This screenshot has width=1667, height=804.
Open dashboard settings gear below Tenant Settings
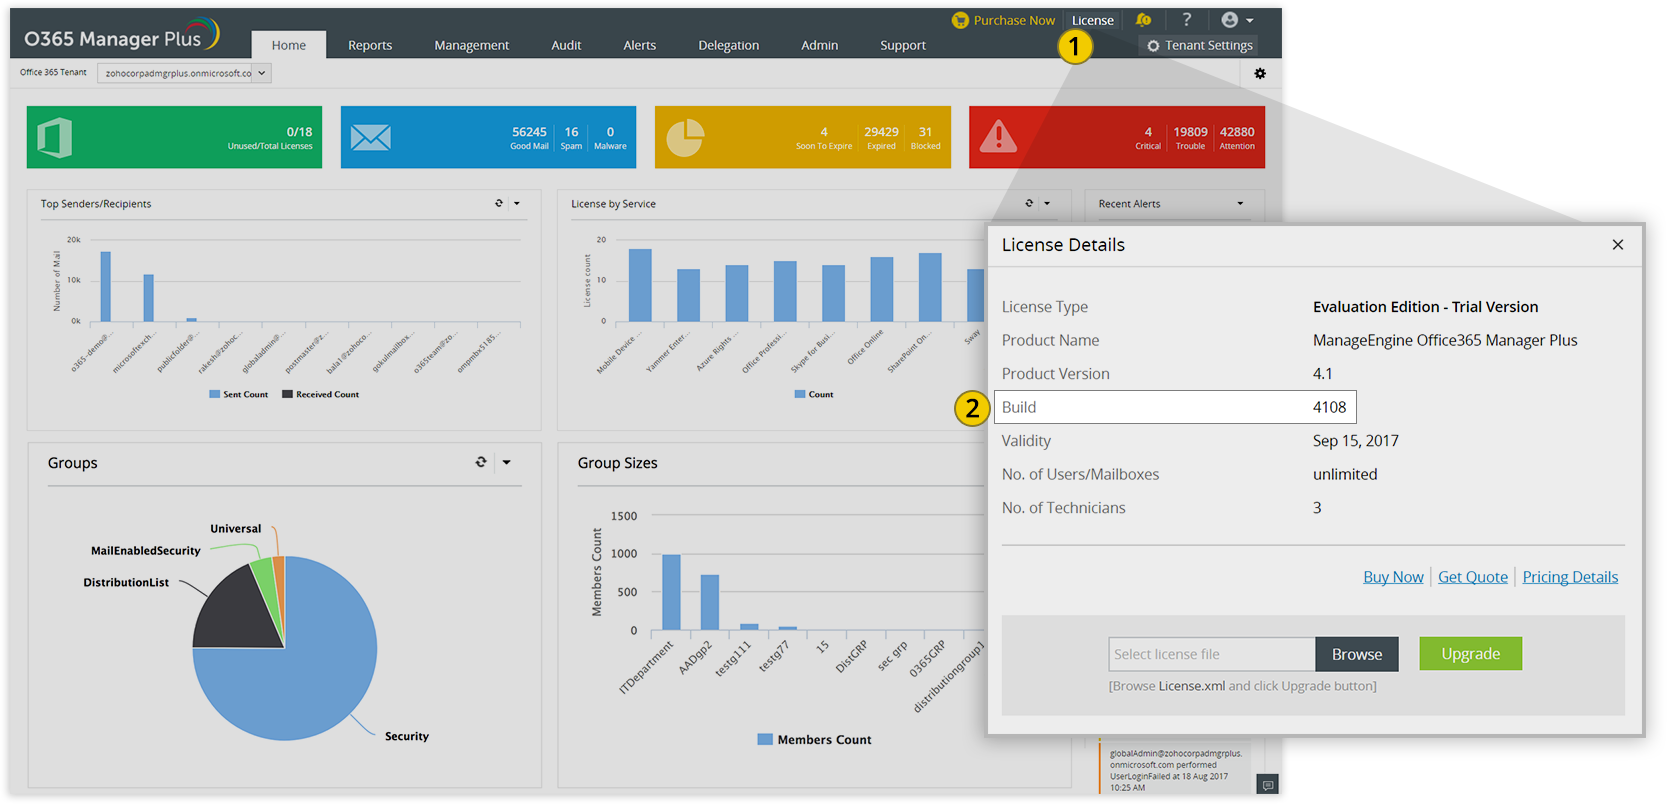(x=1260, y=73)
